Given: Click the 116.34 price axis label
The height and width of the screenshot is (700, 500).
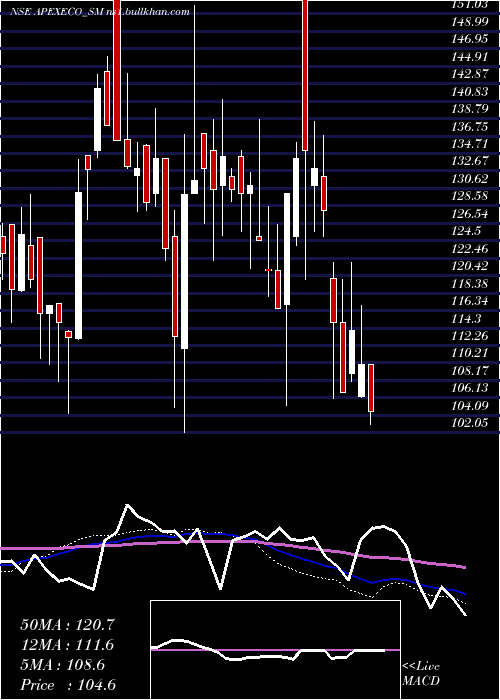Looking at the screenshot, I should click(470, 301).
